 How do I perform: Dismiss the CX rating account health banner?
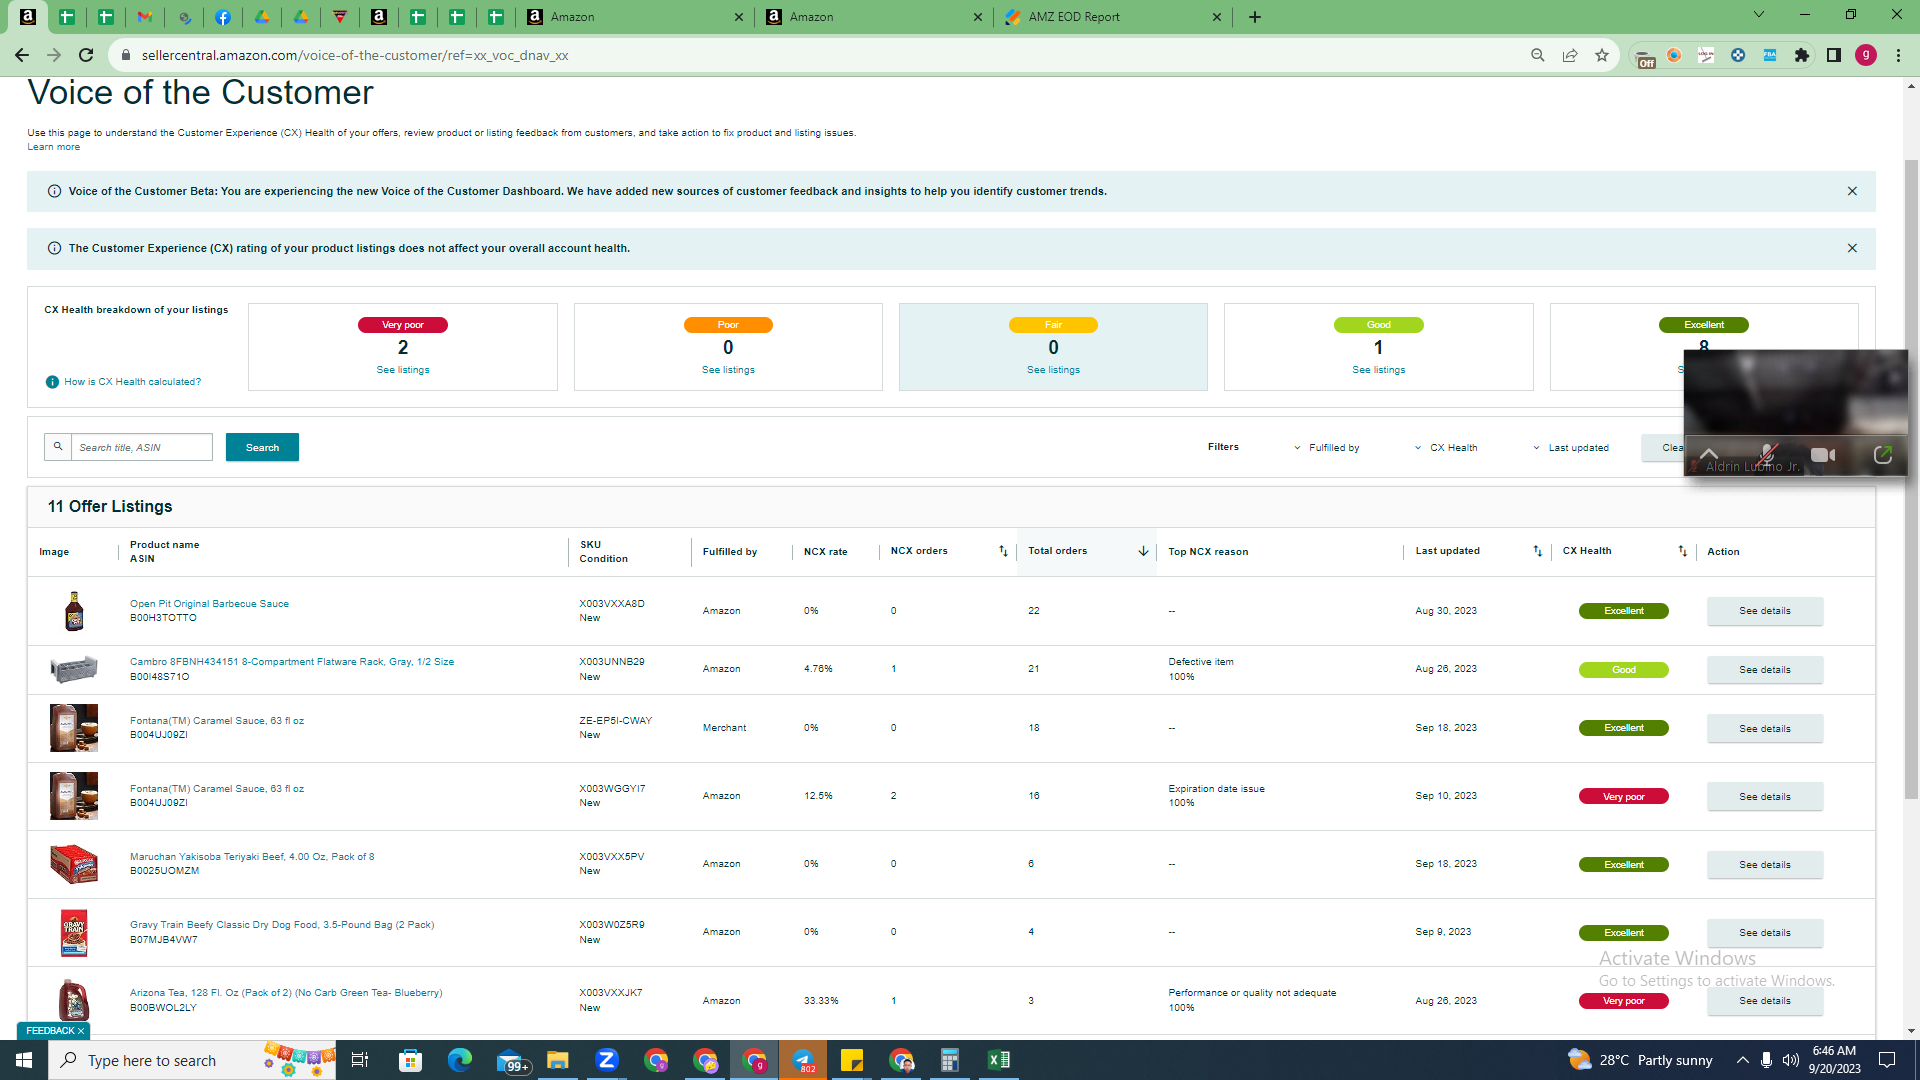tap(1852, 248)
